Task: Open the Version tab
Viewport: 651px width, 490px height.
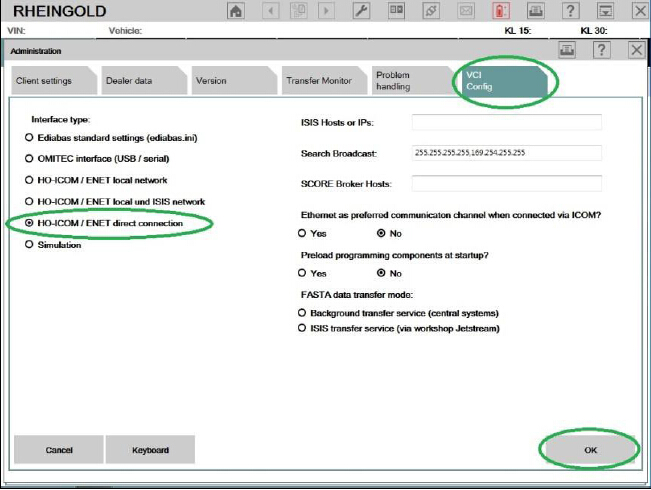Action: point(234,81)
